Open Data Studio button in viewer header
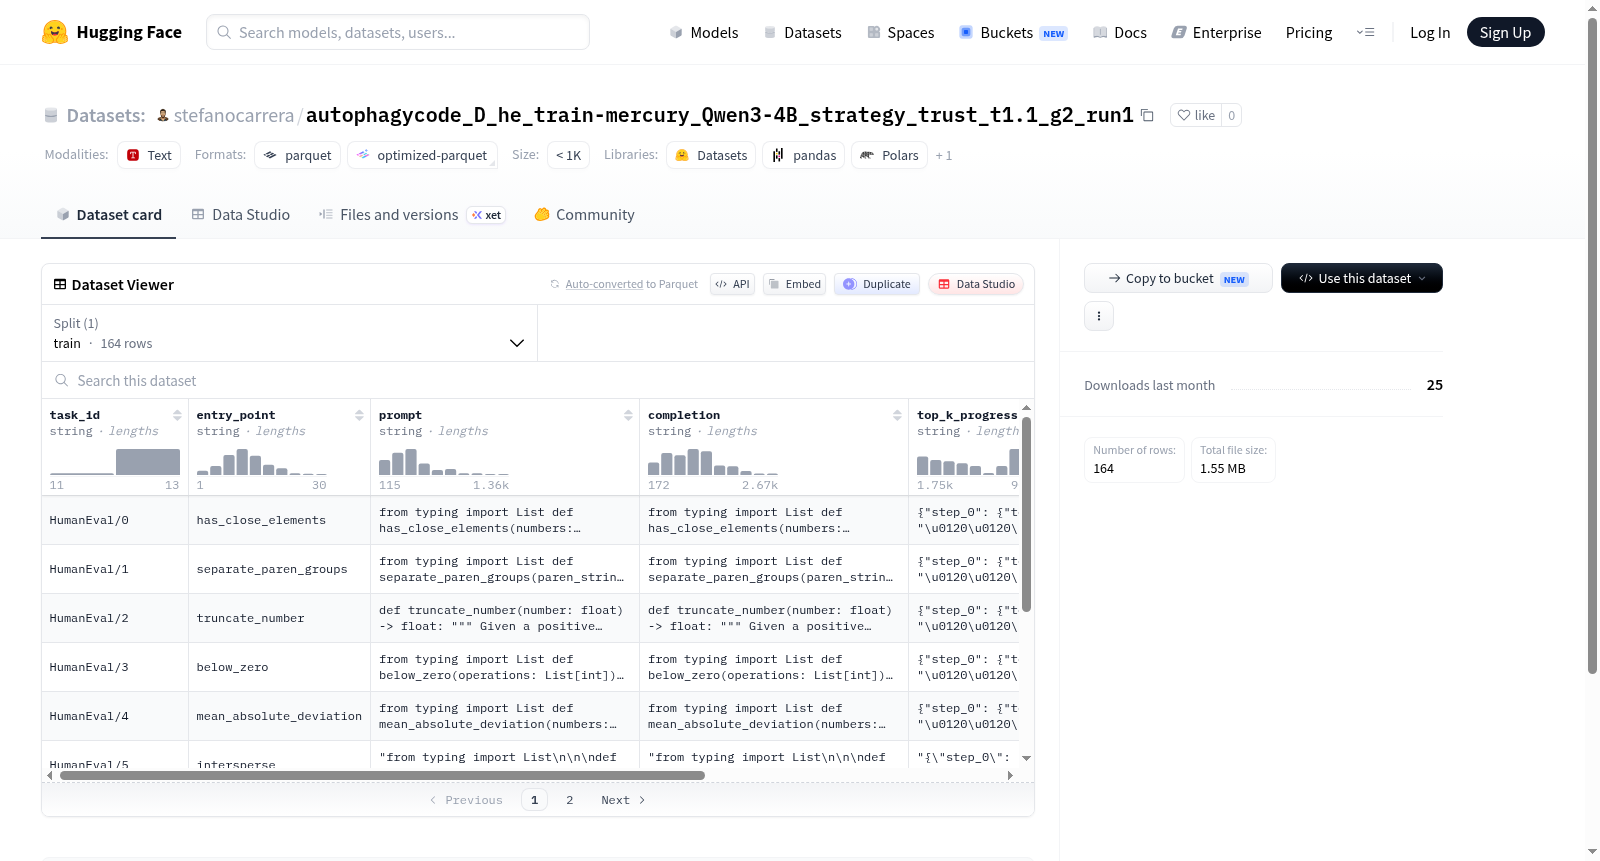Screen dimensions: 1600x861 point(975,284)
